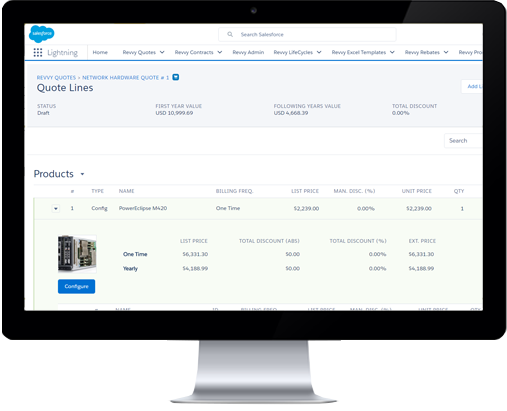
Task: Click the search magnifier icon
Action: pos(230,34)
